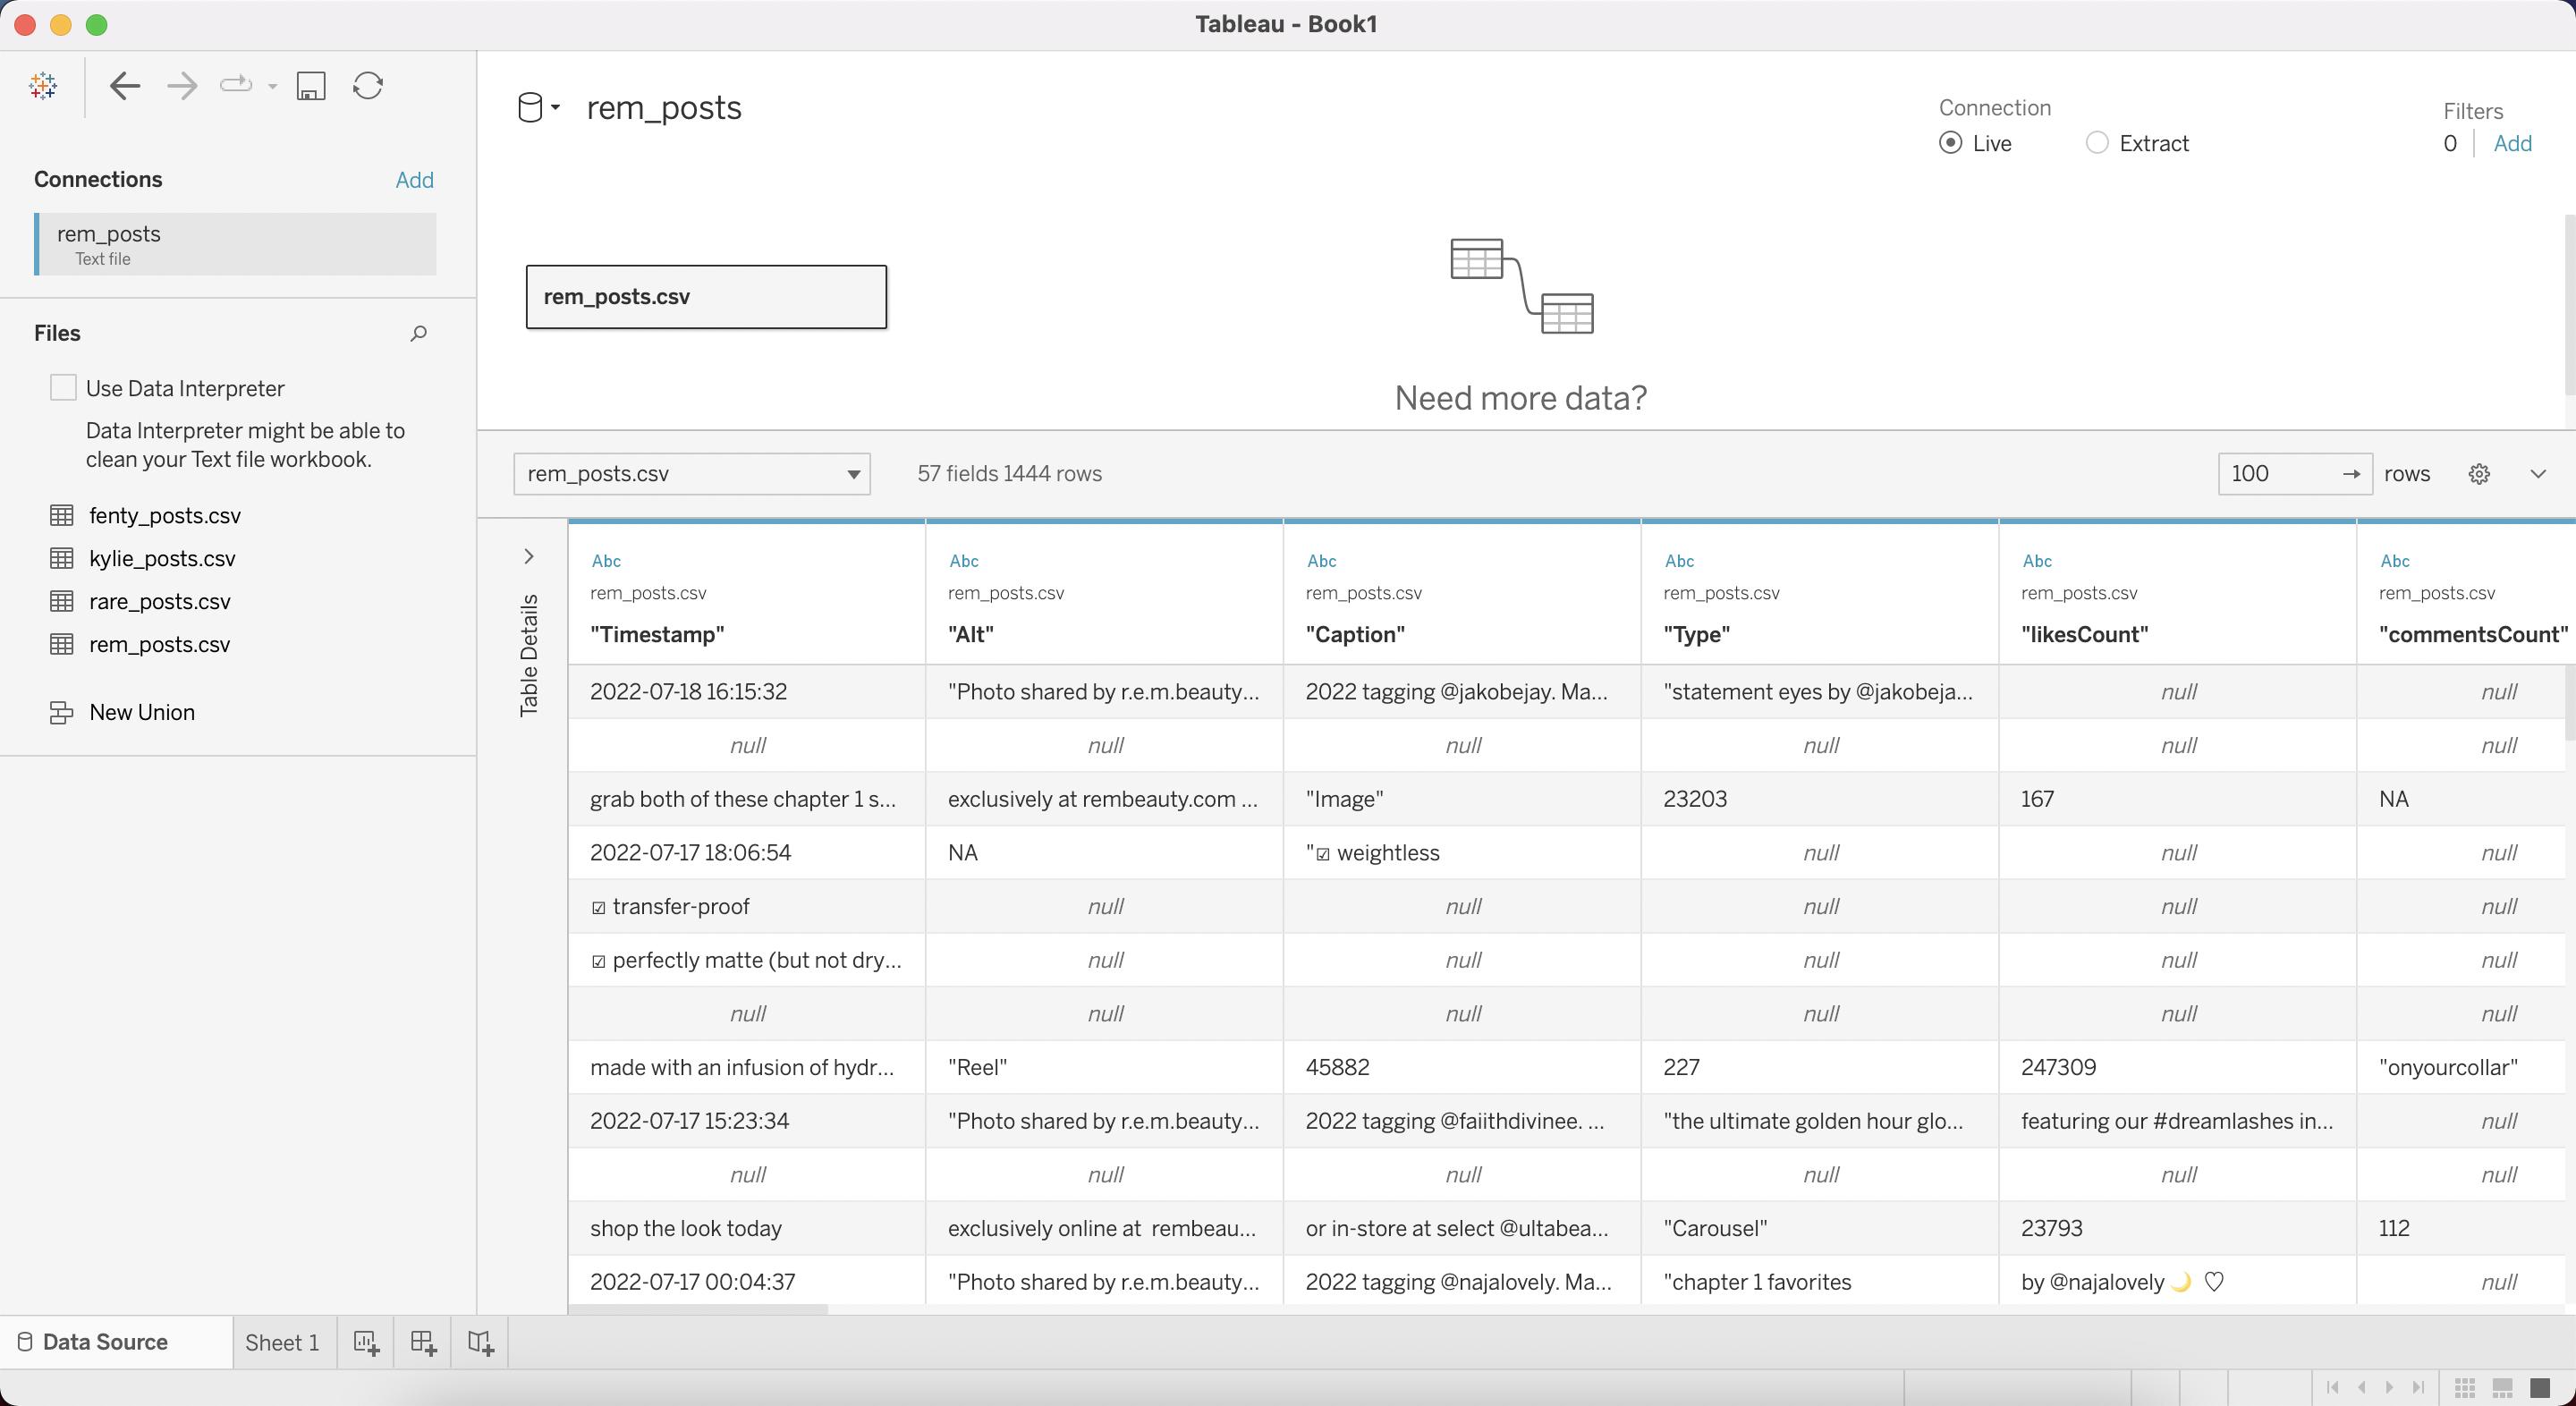Open preview settings gear icon
Viewport: 2576px width, 1406px height.
point(2479,474)
